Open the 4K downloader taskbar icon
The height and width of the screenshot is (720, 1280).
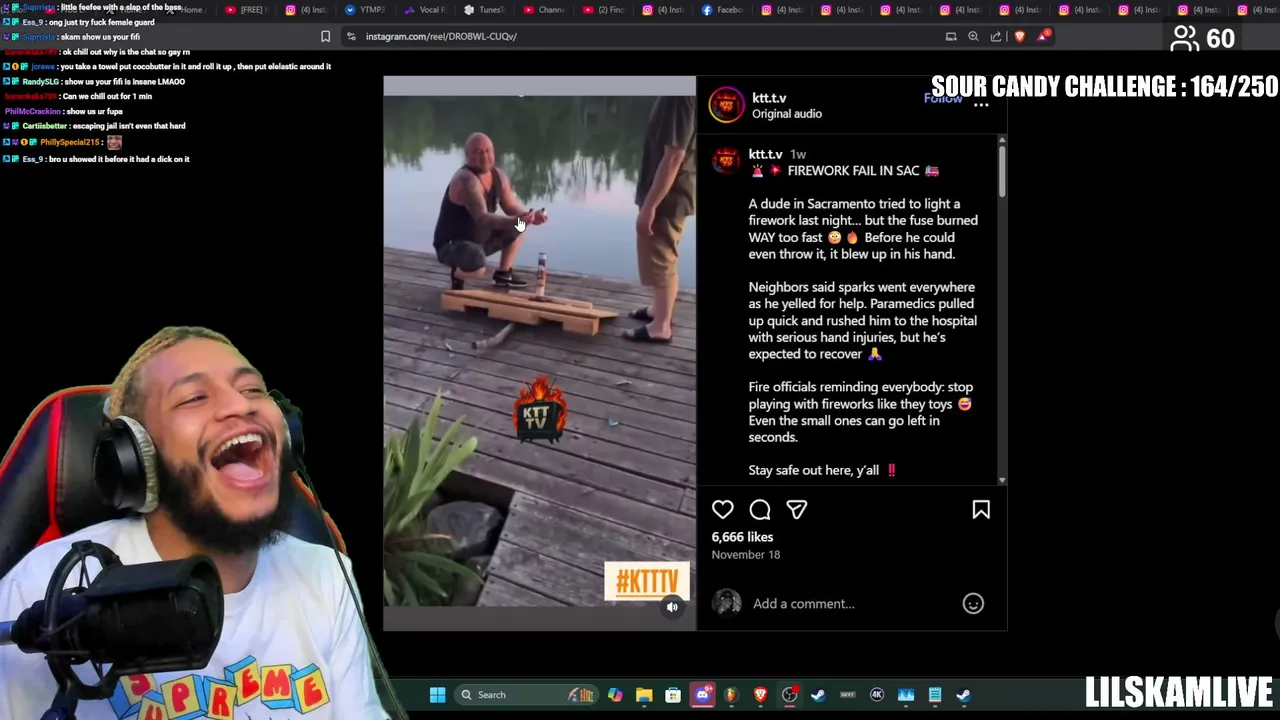coord(877,695)
